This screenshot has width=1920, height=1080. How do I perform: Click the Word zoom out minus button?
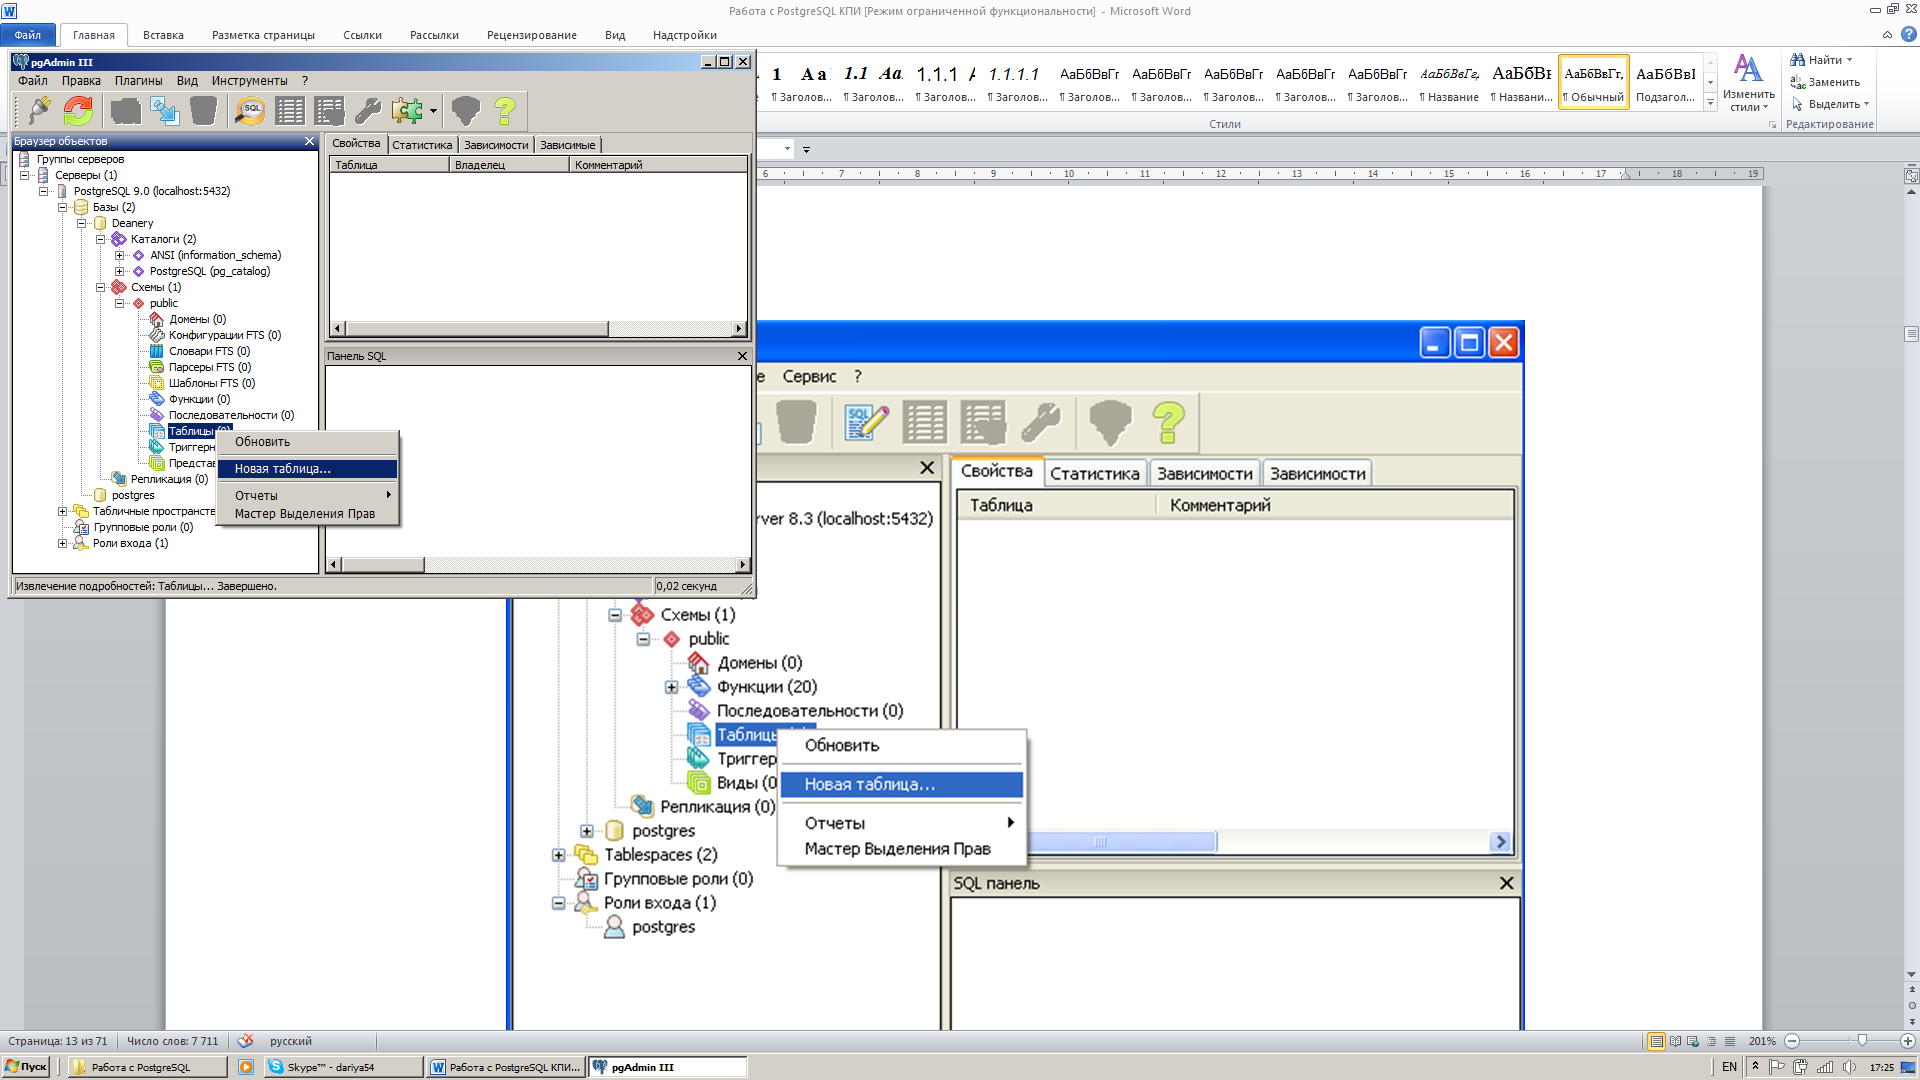point(1792,1041)
